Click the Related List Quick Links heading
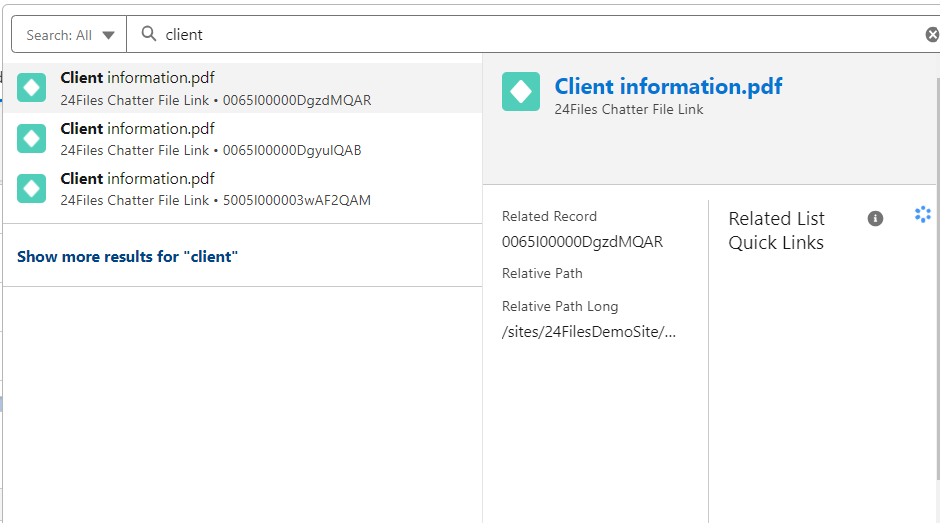 click(x=776, y=230)
